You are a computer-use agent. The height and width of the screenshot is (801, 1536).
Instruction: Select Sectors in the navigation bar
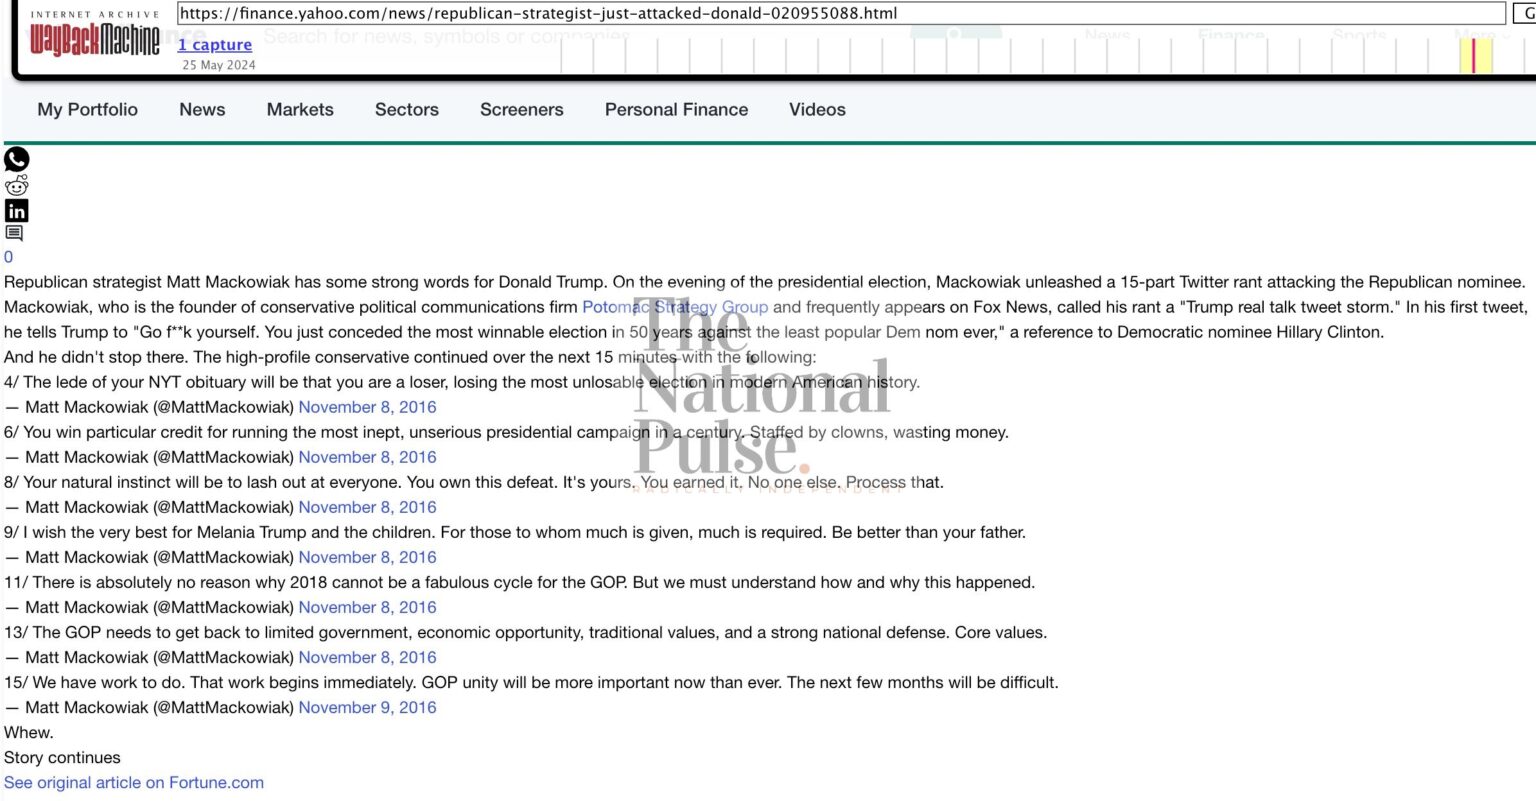(x=407, y=110)
